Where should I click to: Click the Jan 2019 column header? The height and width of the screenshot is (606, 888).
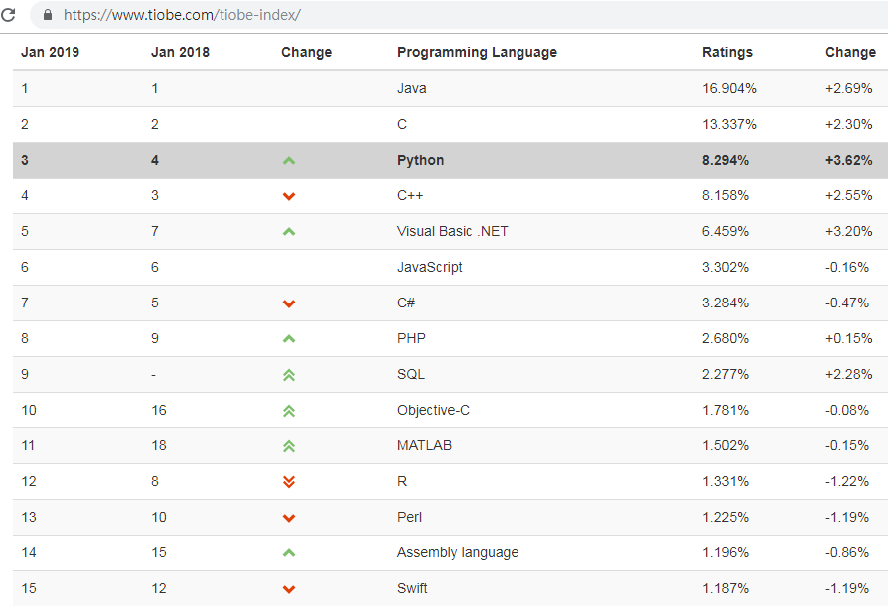point(50,52)
